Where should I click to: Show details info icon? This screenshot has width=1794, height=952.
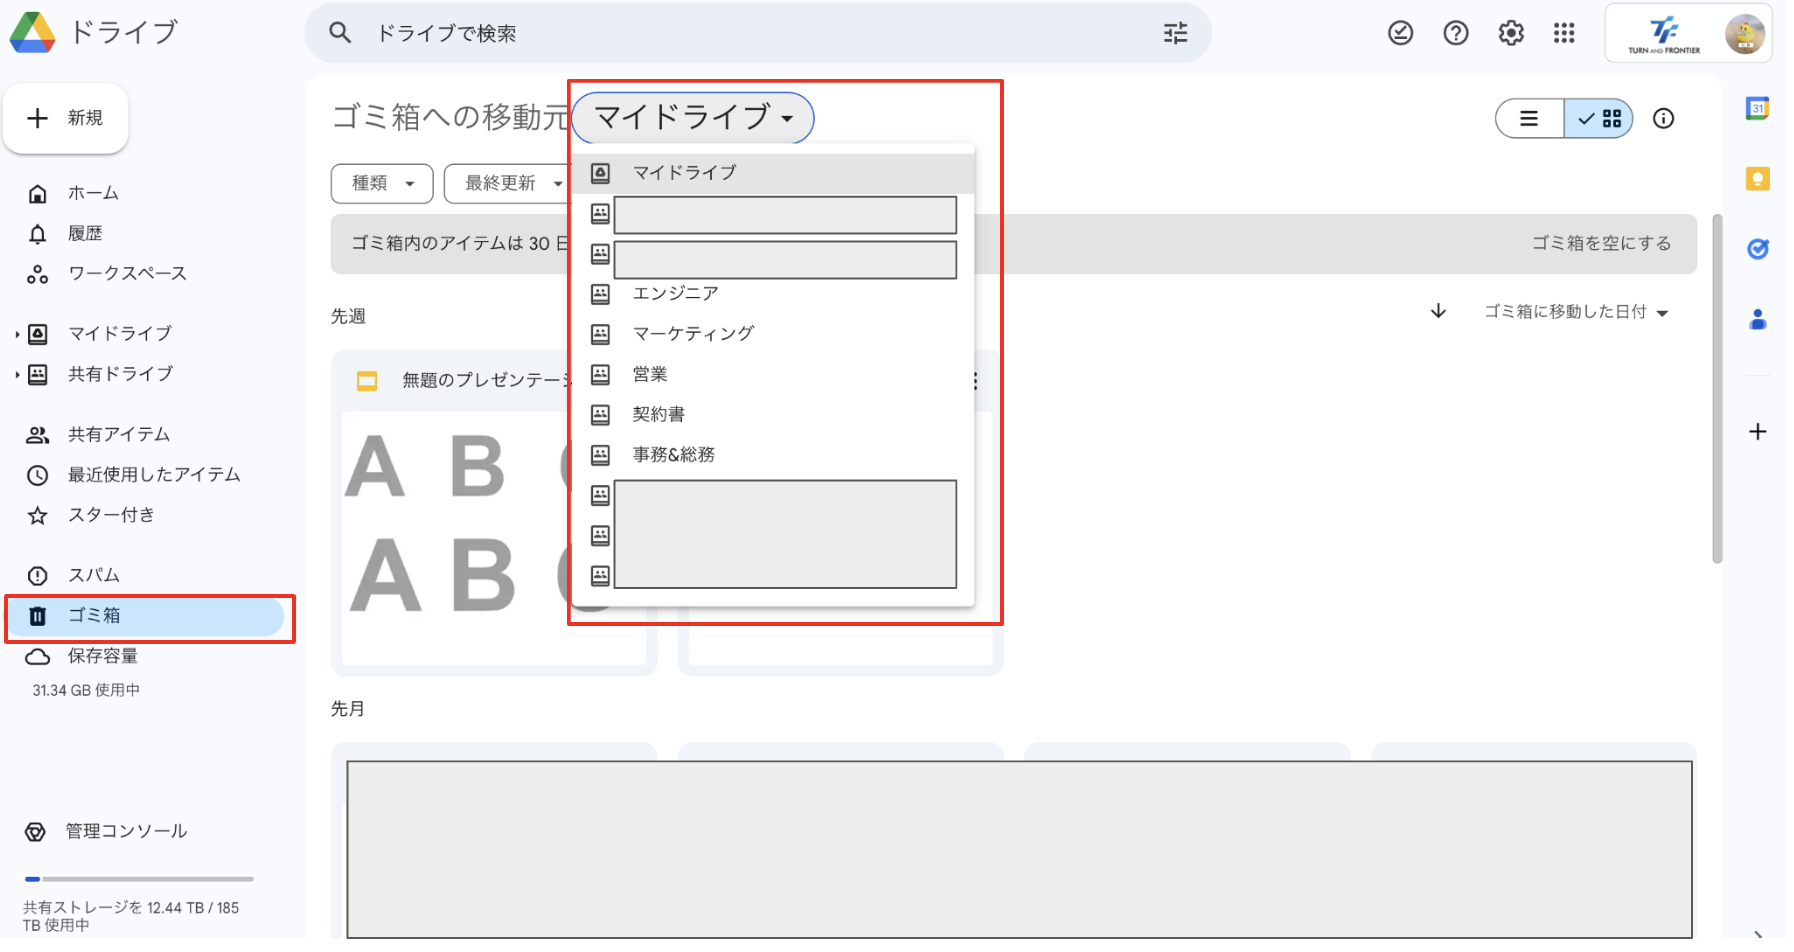coord(1663,119)
